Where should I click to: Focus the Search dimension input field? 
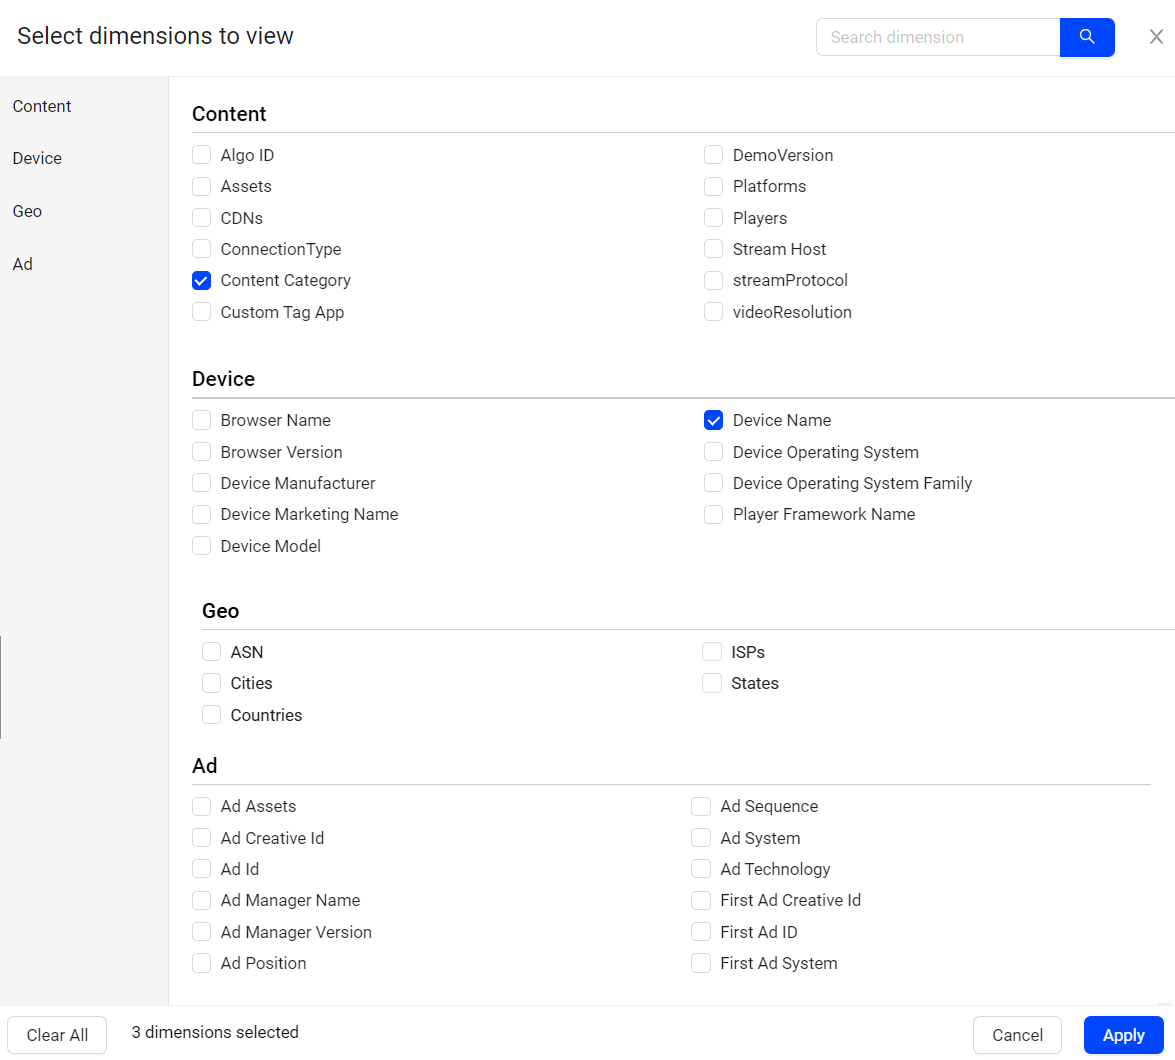click(937, 37)
